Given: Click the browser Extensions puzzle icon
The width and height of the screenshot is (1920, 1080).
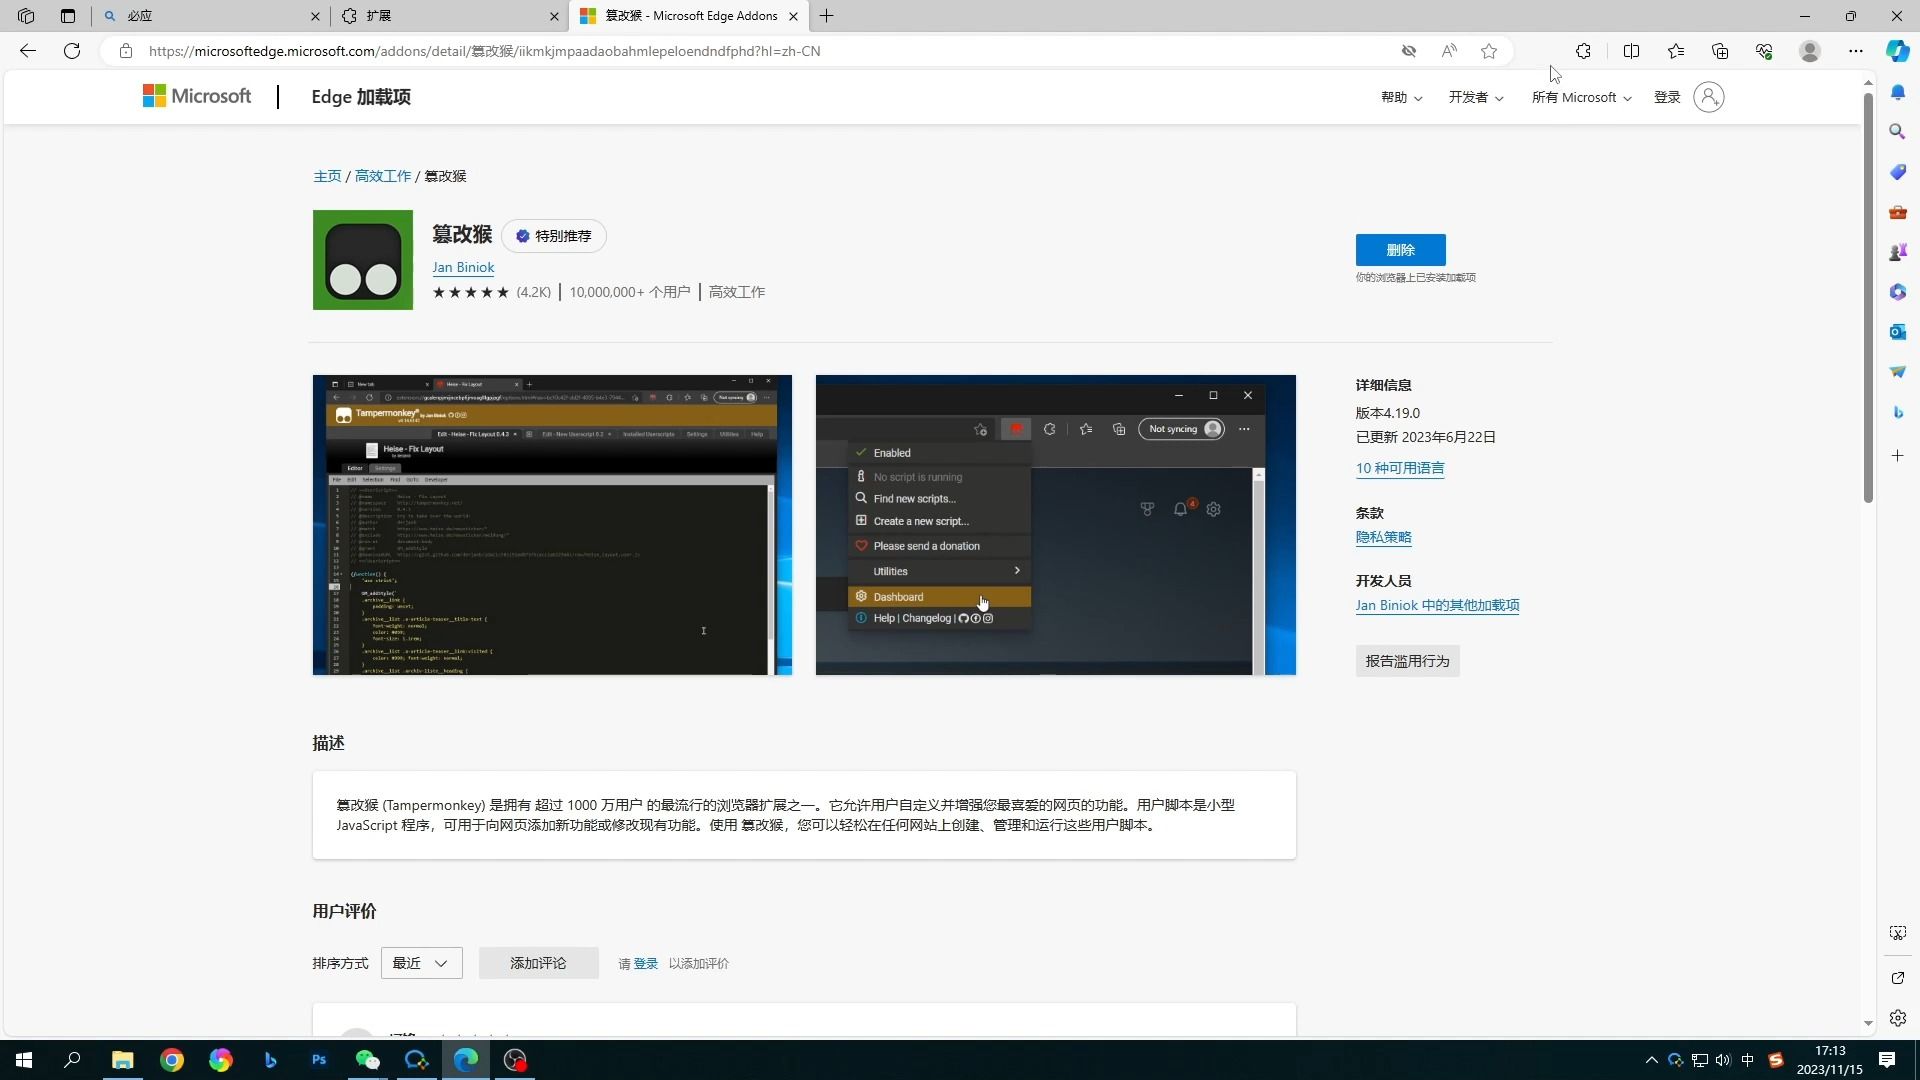Looking at the screenshot, I should pyautogui.click(x=1583, y=51).
